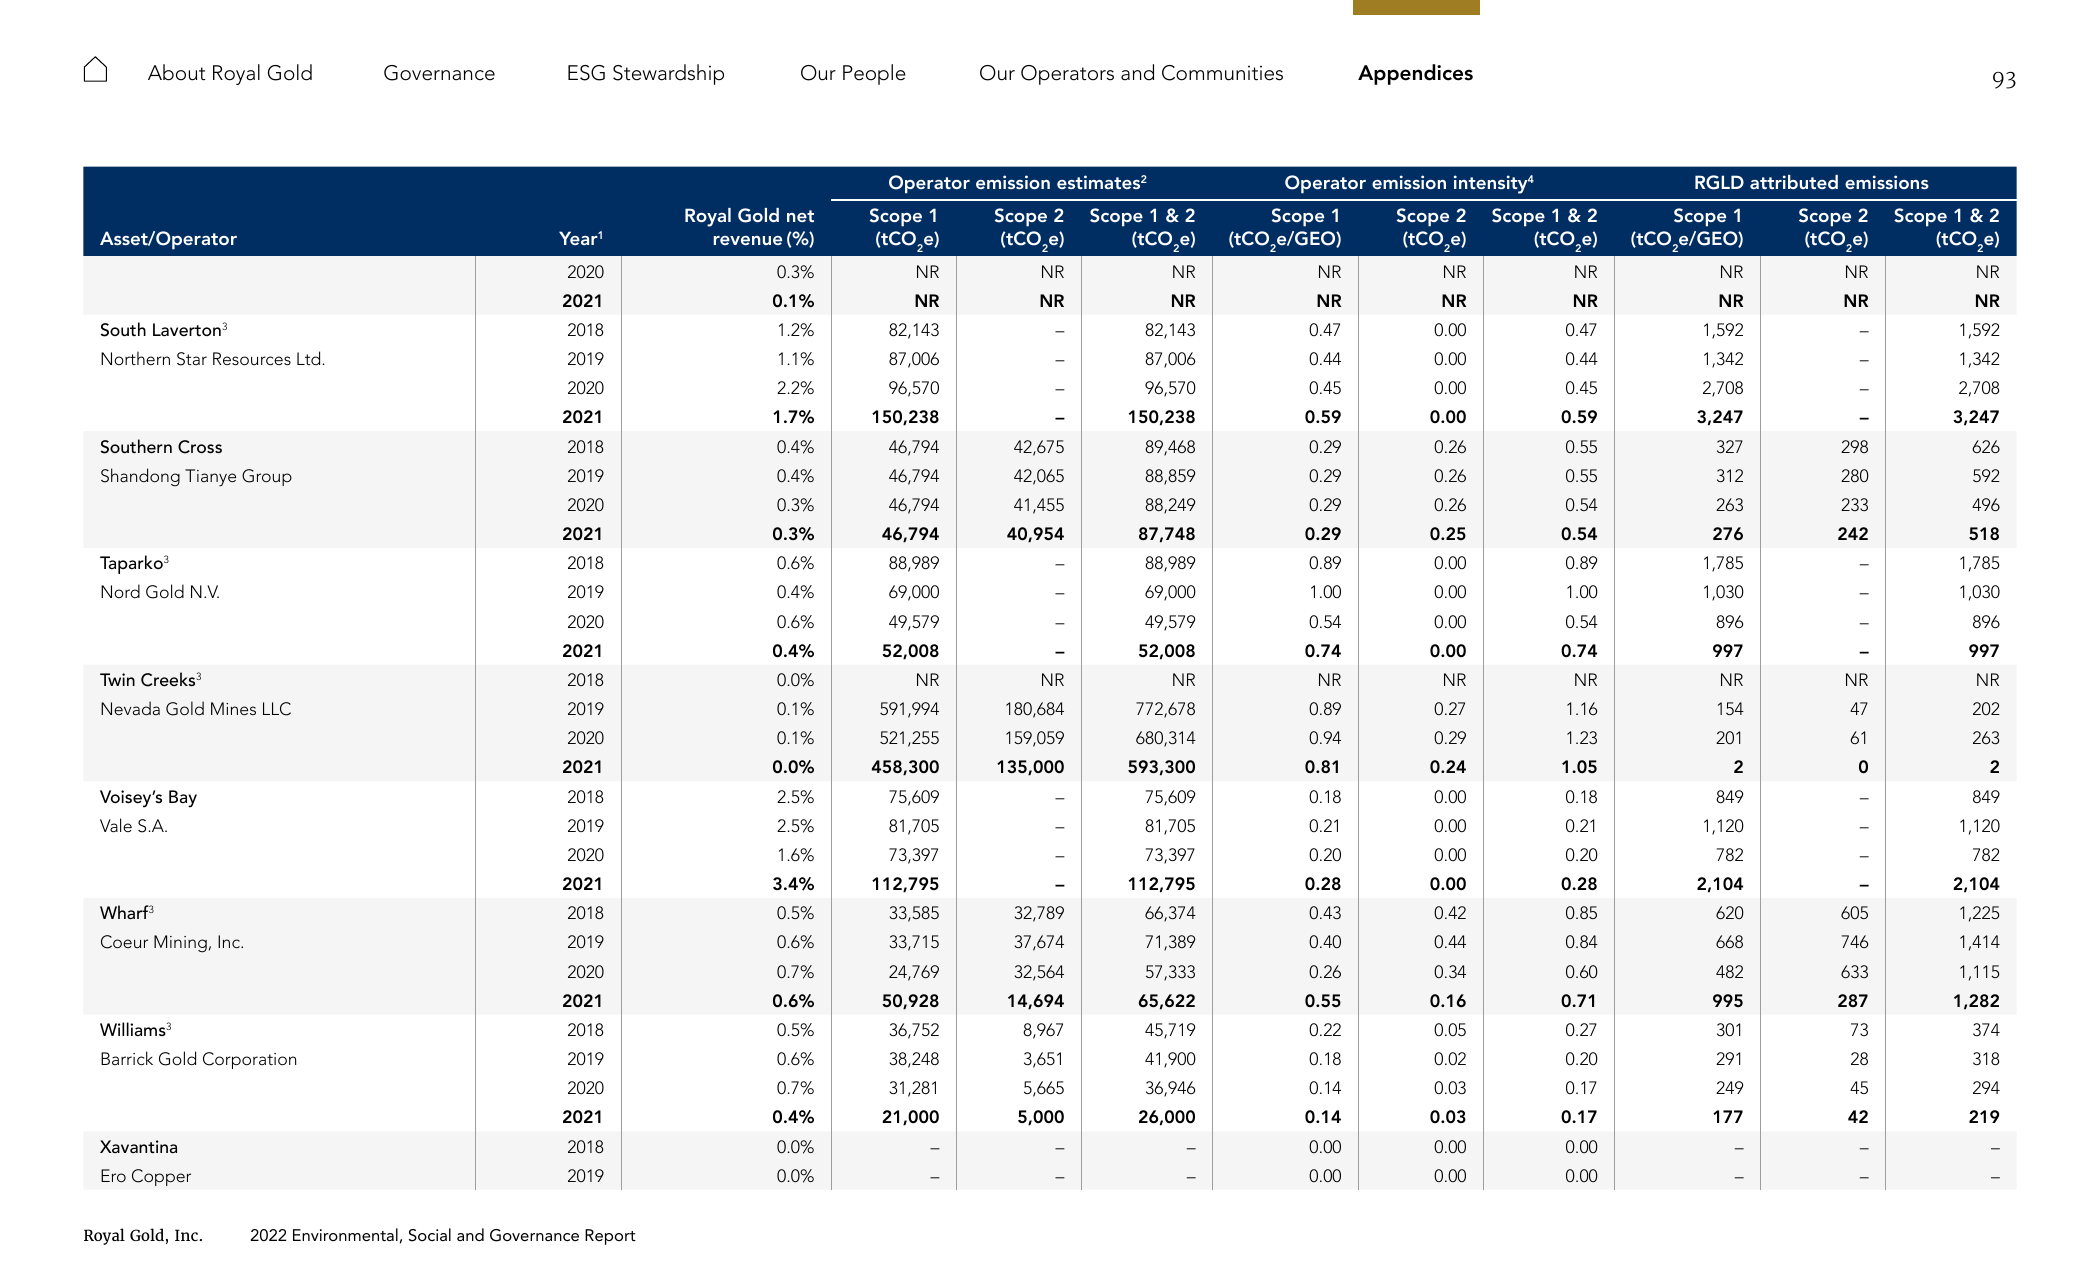Click the Operator emission intensity heading
The width and height of the screenshot is (2100, 1275).
click(x=1408, y=183)
